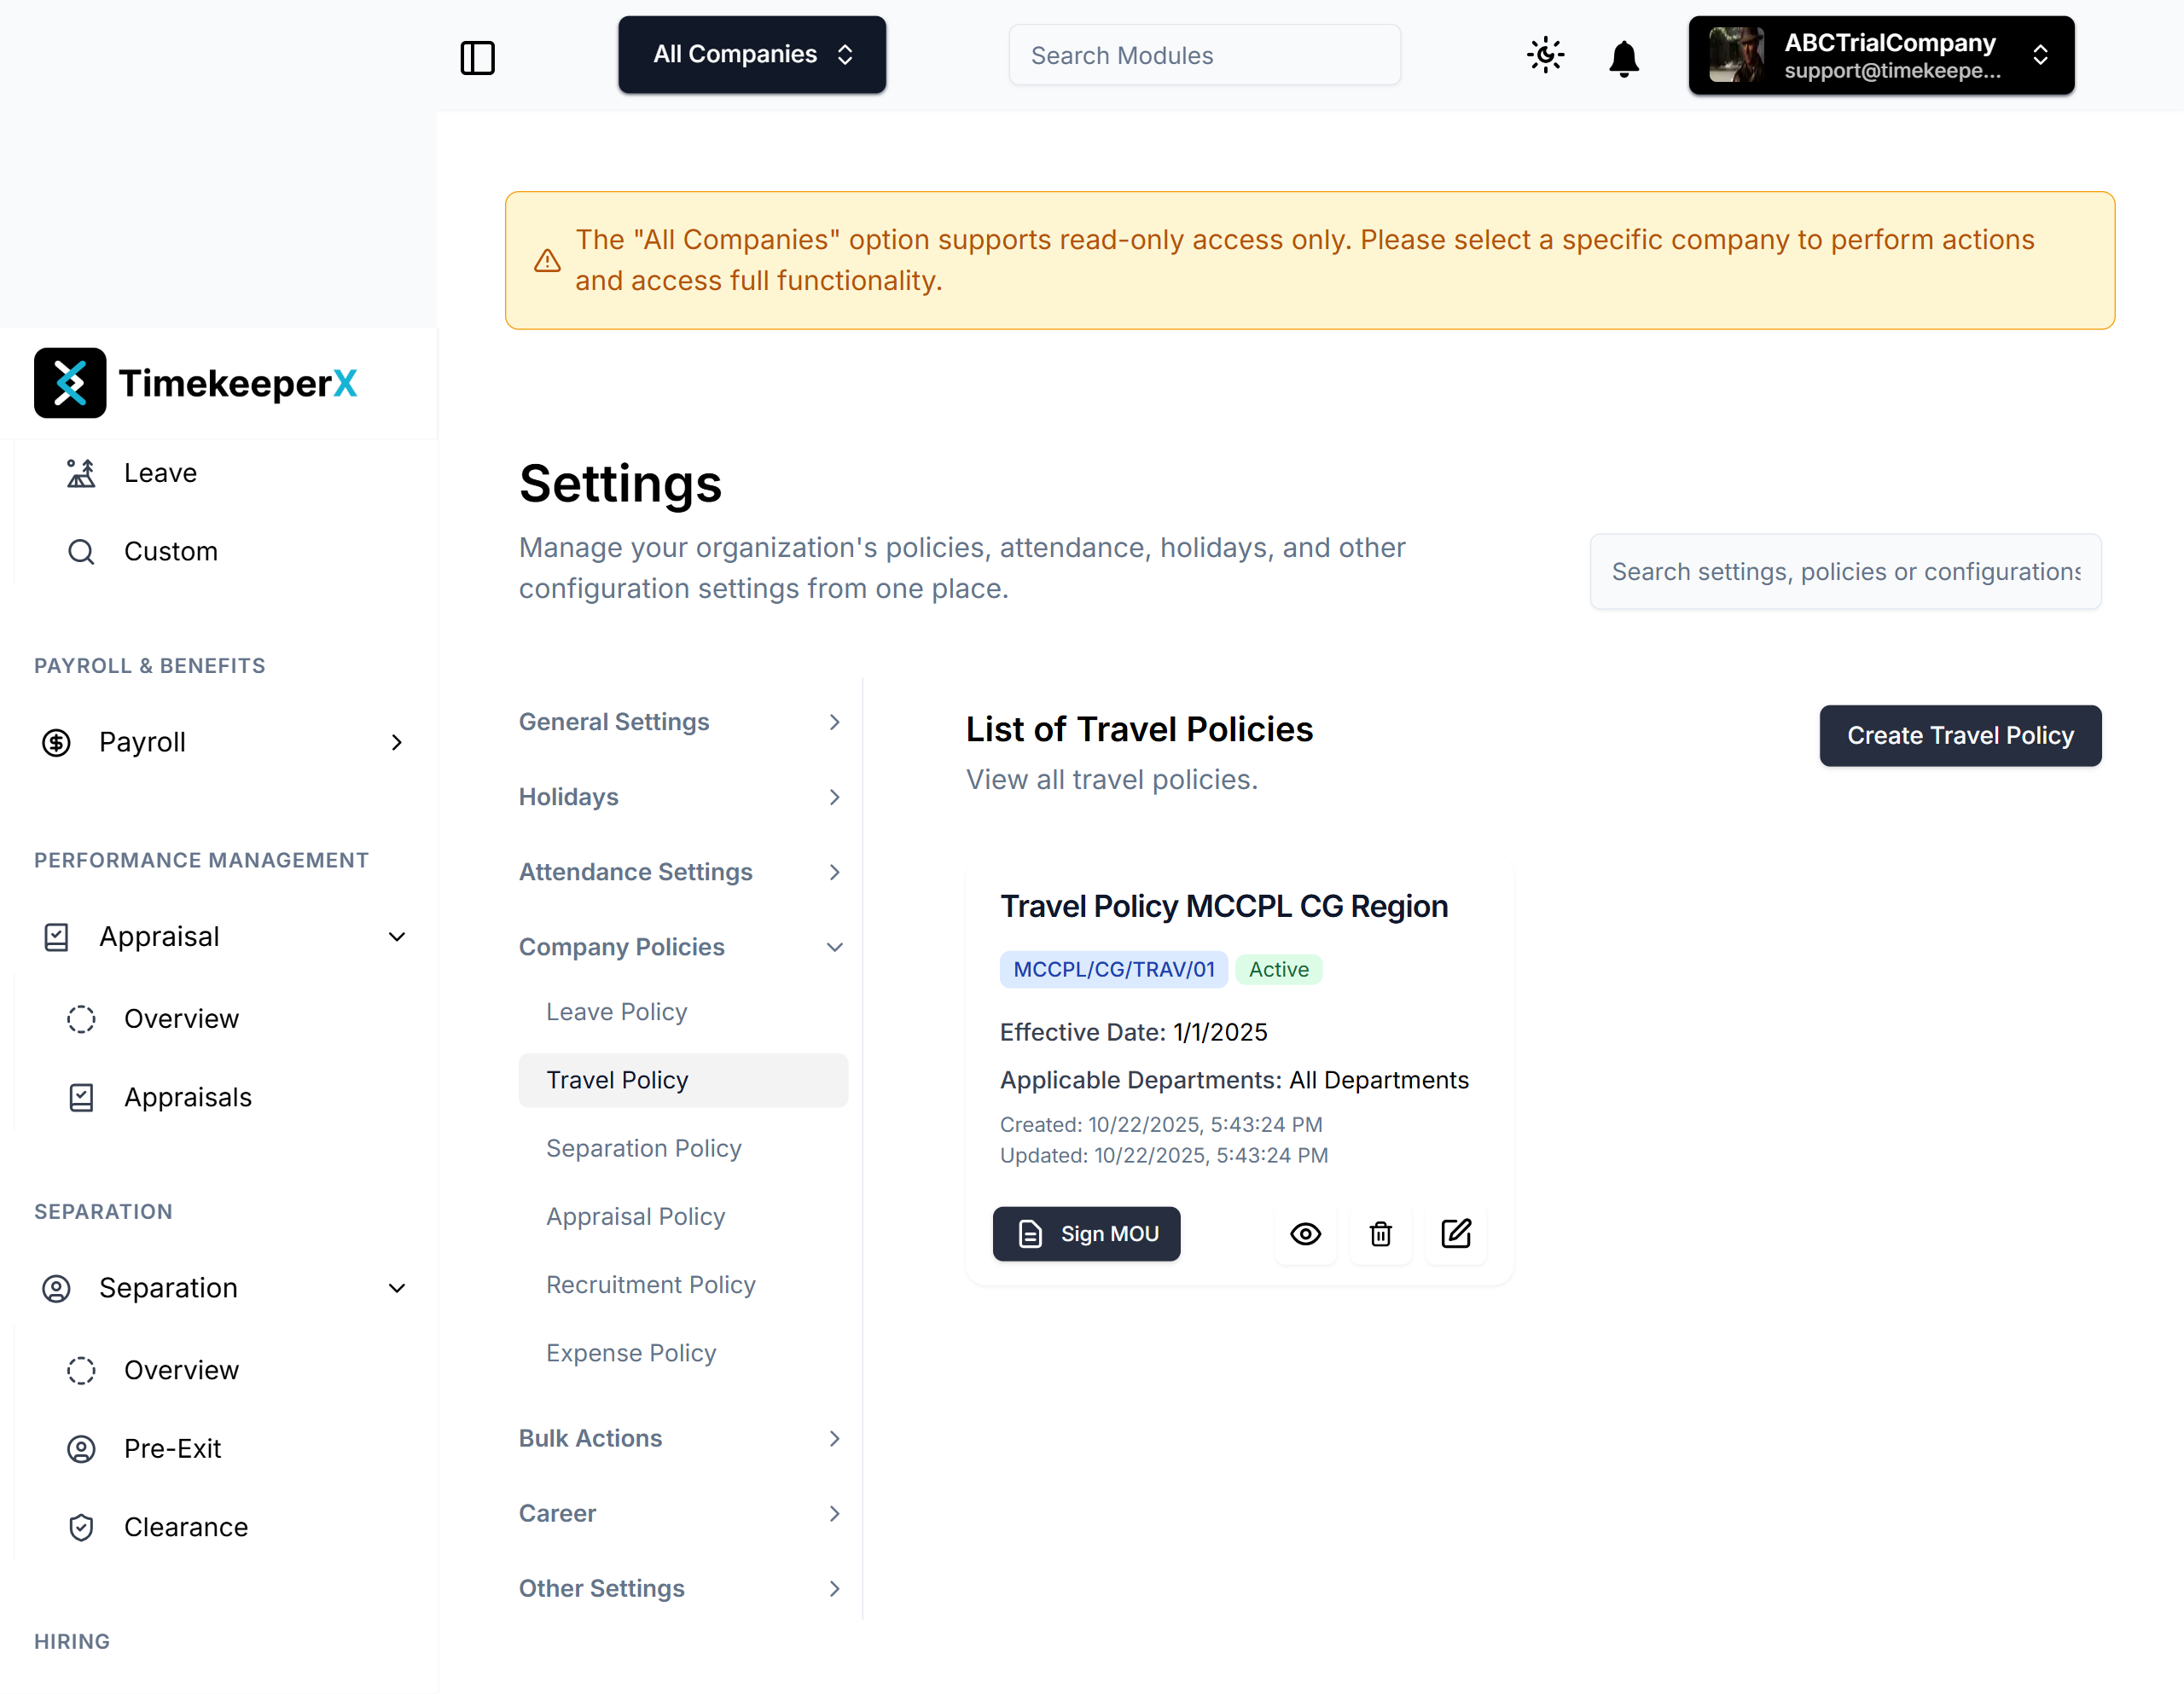View the travel policy eye icon
The image size is (2184, 1694).
[x=1305, y=1234]
